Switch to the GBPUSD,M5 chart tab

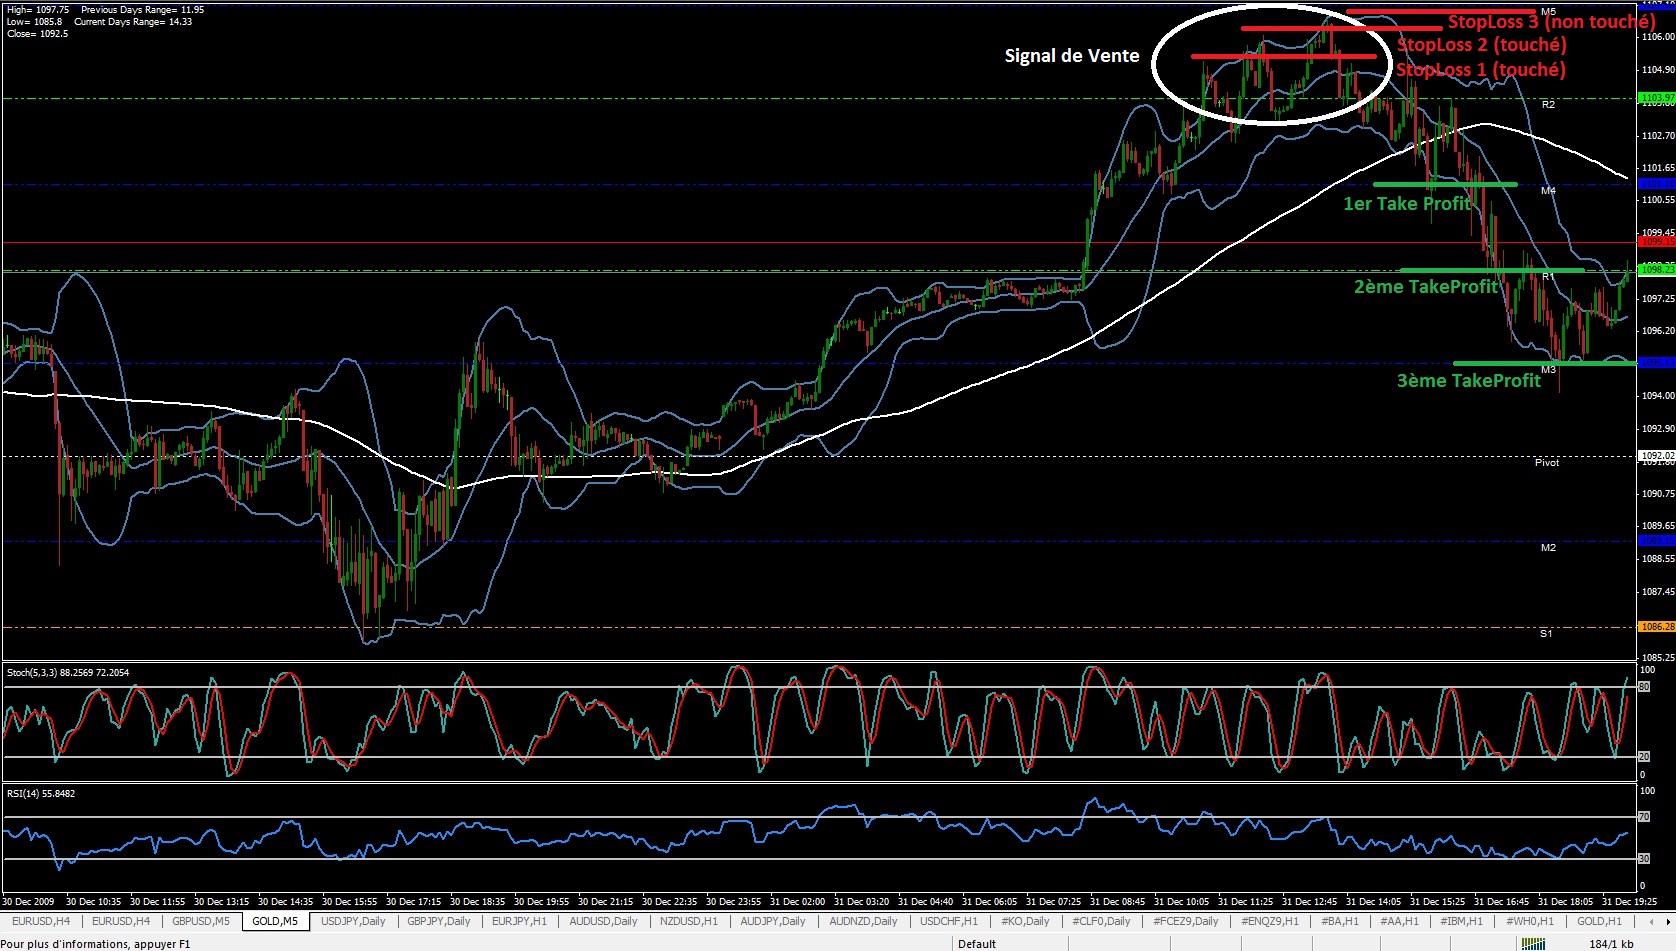pos(201,921)
